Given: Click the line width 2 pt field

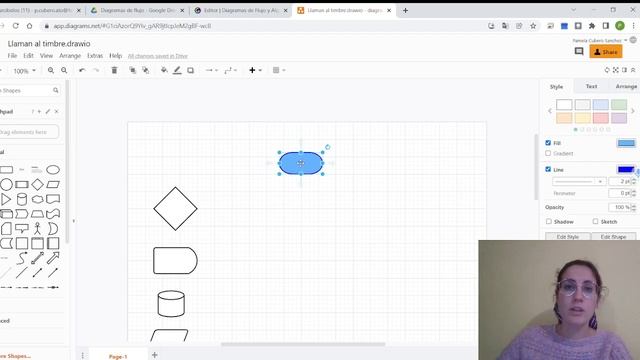Looking at the screenshot, I should (x=620, y=181).
